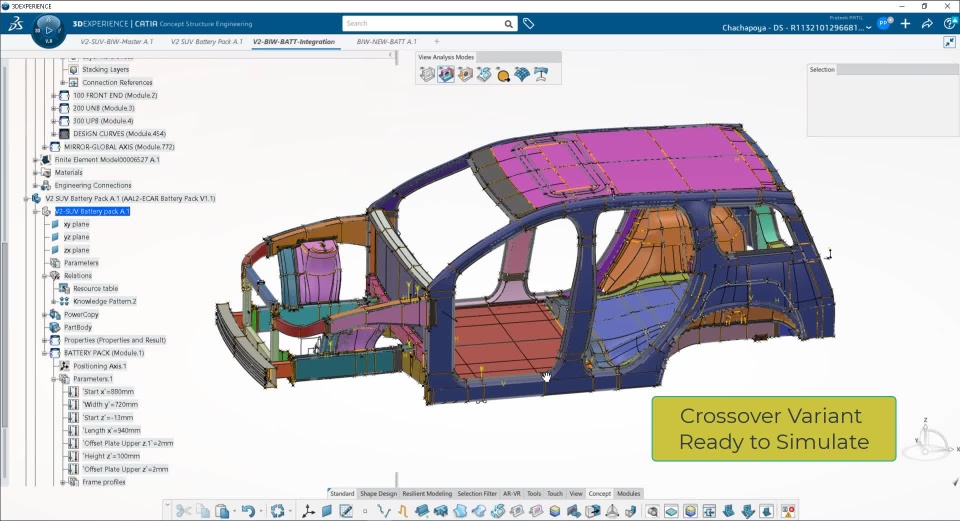Collapse the V2 SUV Battery Pack A.1 product node

(x=26, y=198)
